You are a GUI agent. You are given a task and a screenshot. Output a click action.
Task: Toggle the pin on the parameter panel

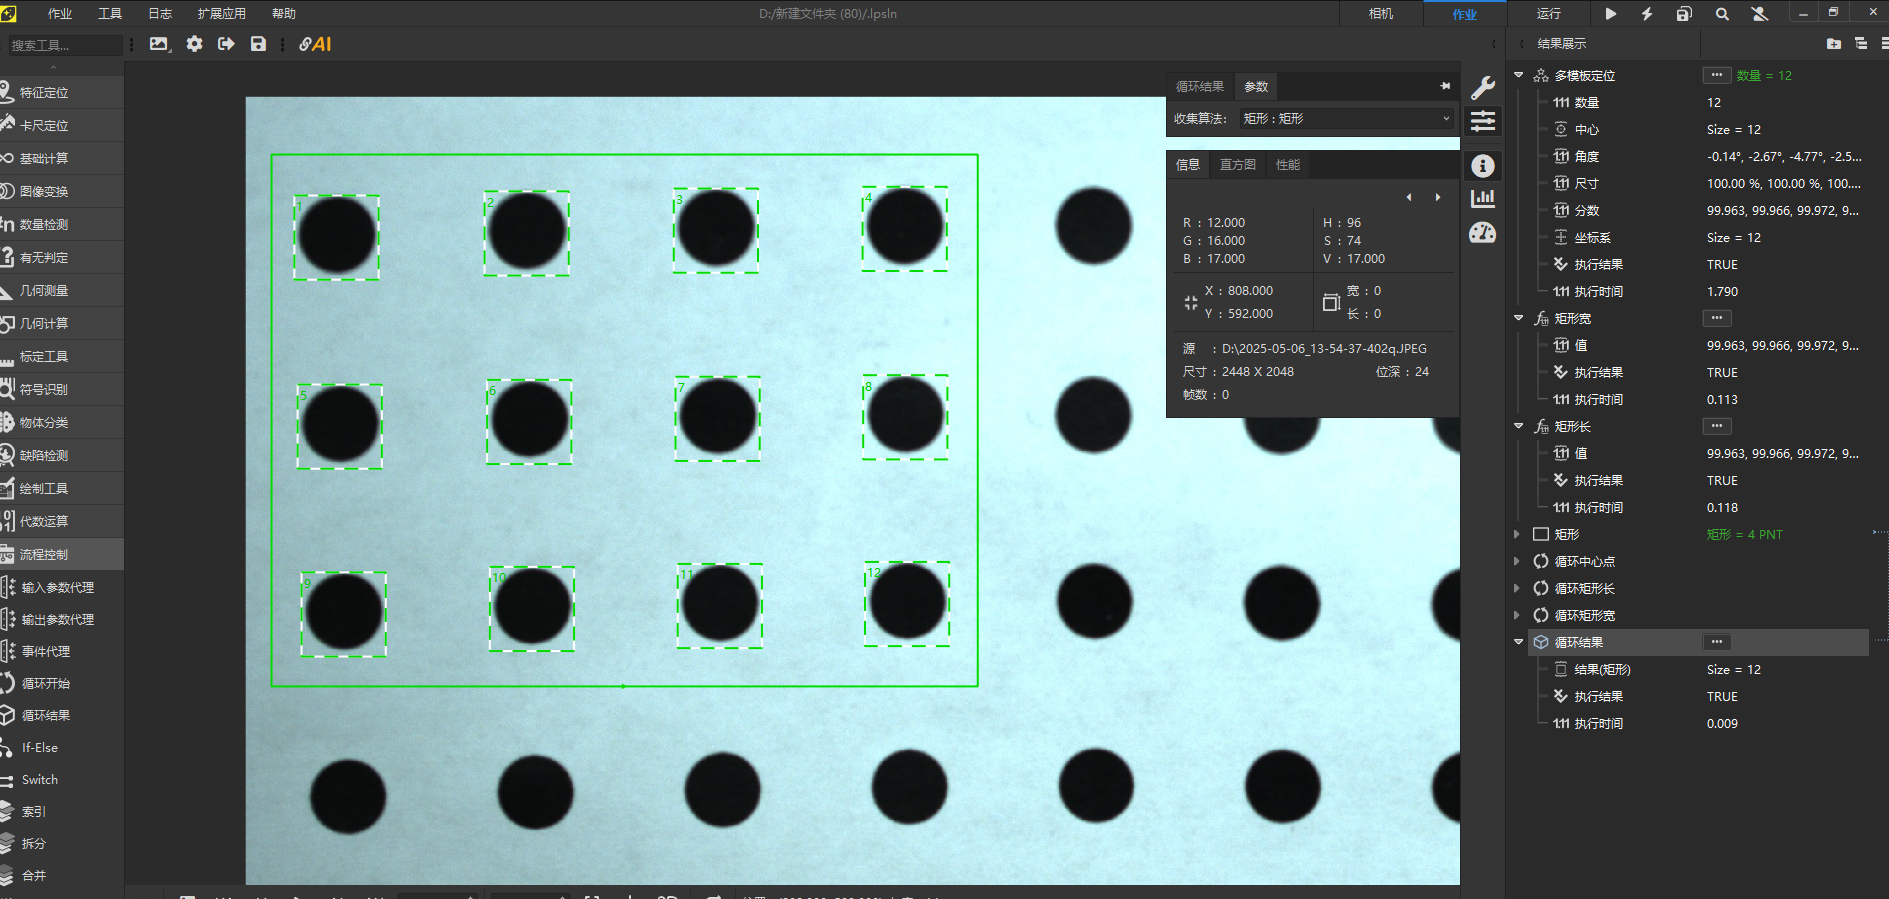(1445, 86)
